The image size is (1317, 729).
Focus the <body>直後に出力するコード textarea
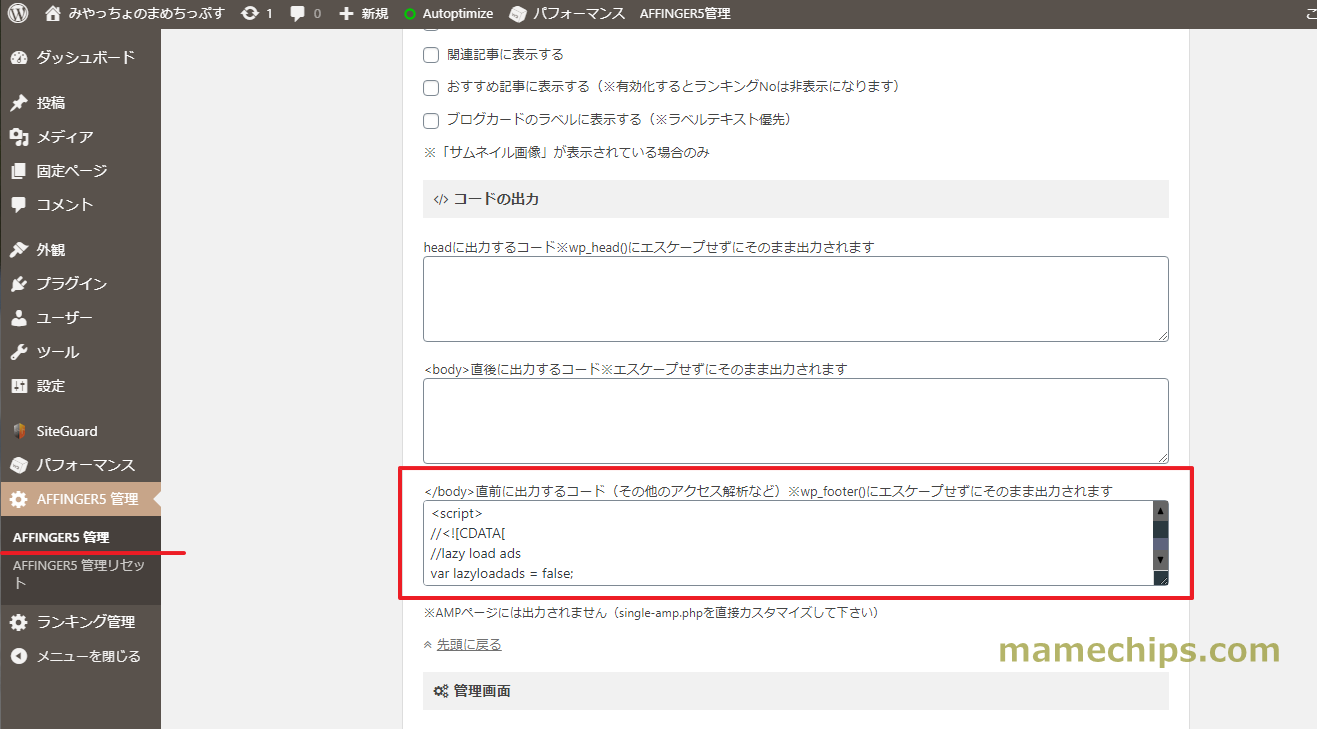[796, 421]
